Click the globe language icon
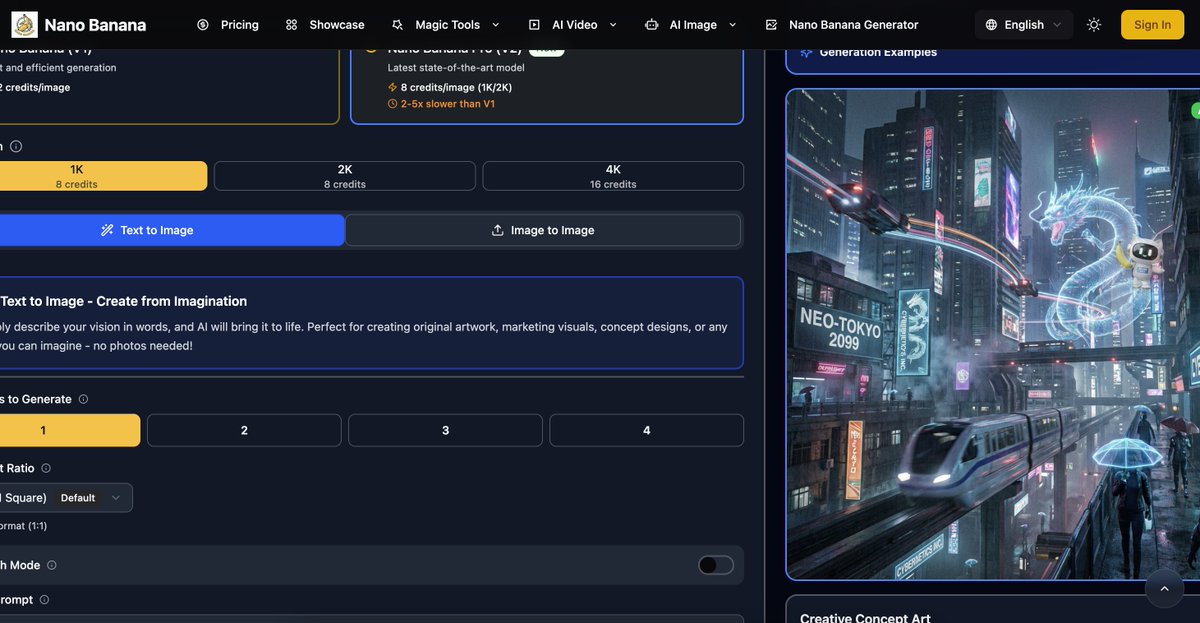1200x623 pixels. [991, 25]
